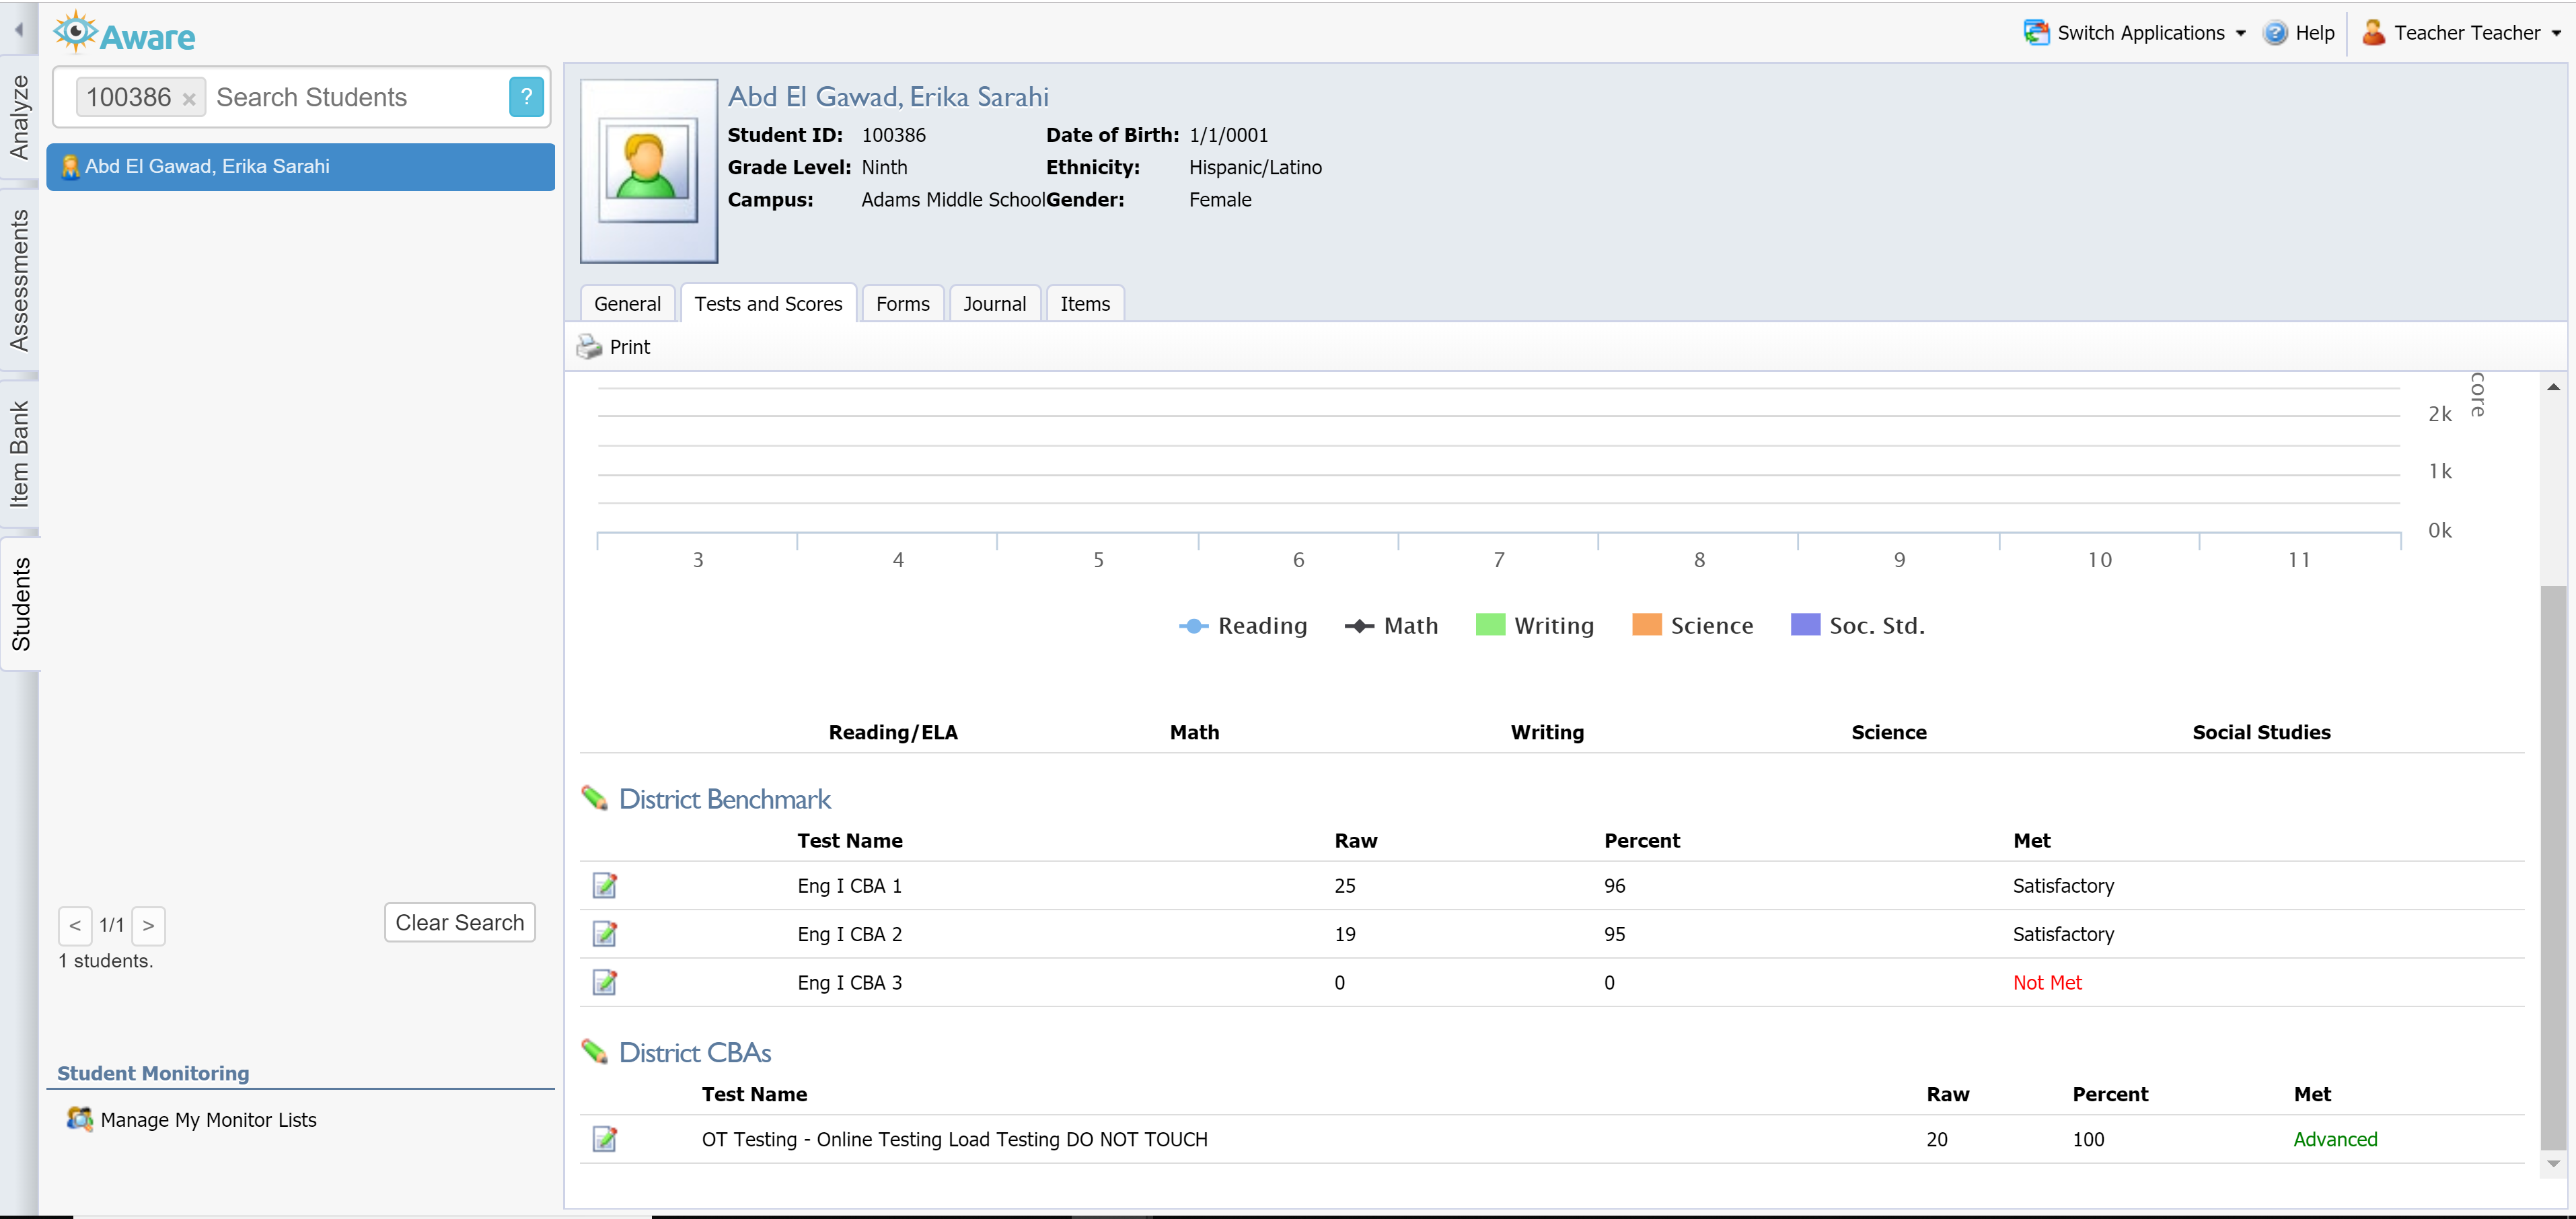Viewport: 2576px width, 1219px height.
Task: Switch to Item Bank side tab
Action: (x=19, y=455)
